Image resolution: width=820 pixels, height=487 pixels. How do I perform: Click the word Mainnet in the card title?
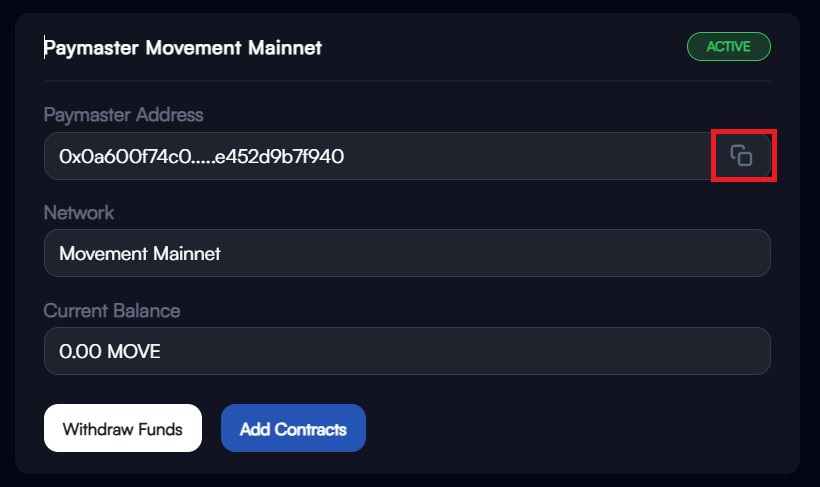click(285, 48)
